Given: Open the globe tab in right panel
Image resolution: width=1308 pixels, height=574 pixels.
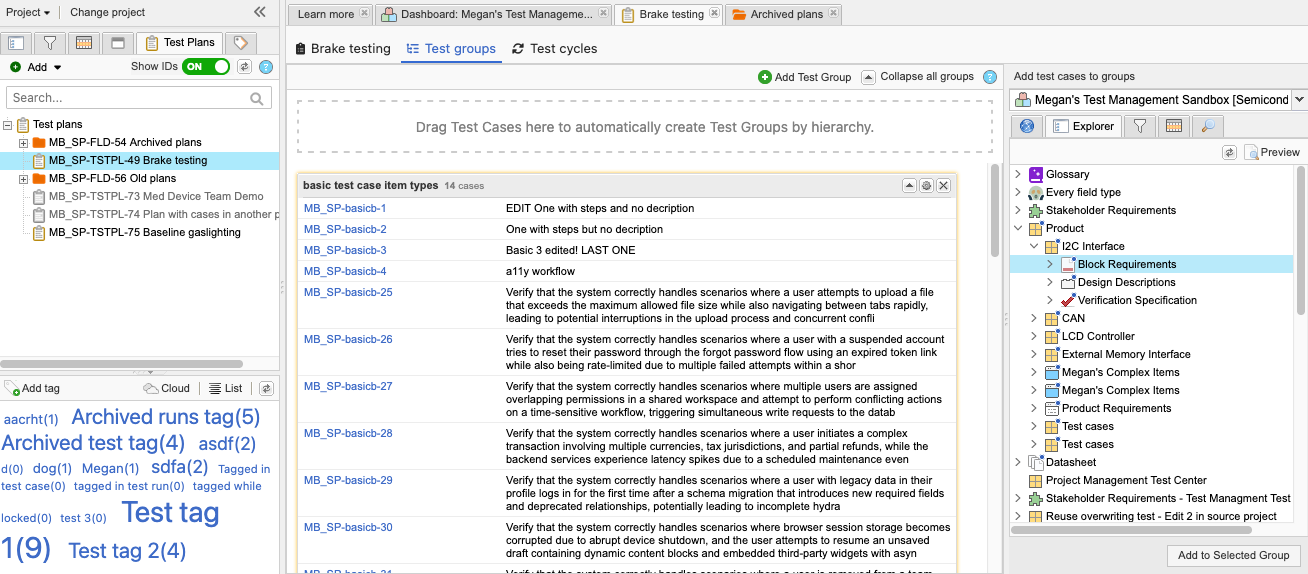Looking at the screenshot, I should (1025, 126).
